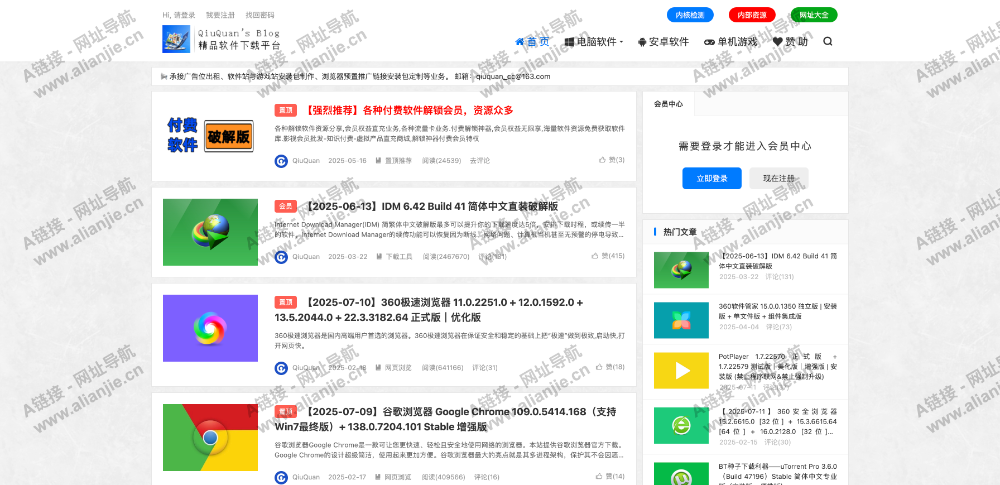Click the 立即登录 button

click(x=712, y=178)
